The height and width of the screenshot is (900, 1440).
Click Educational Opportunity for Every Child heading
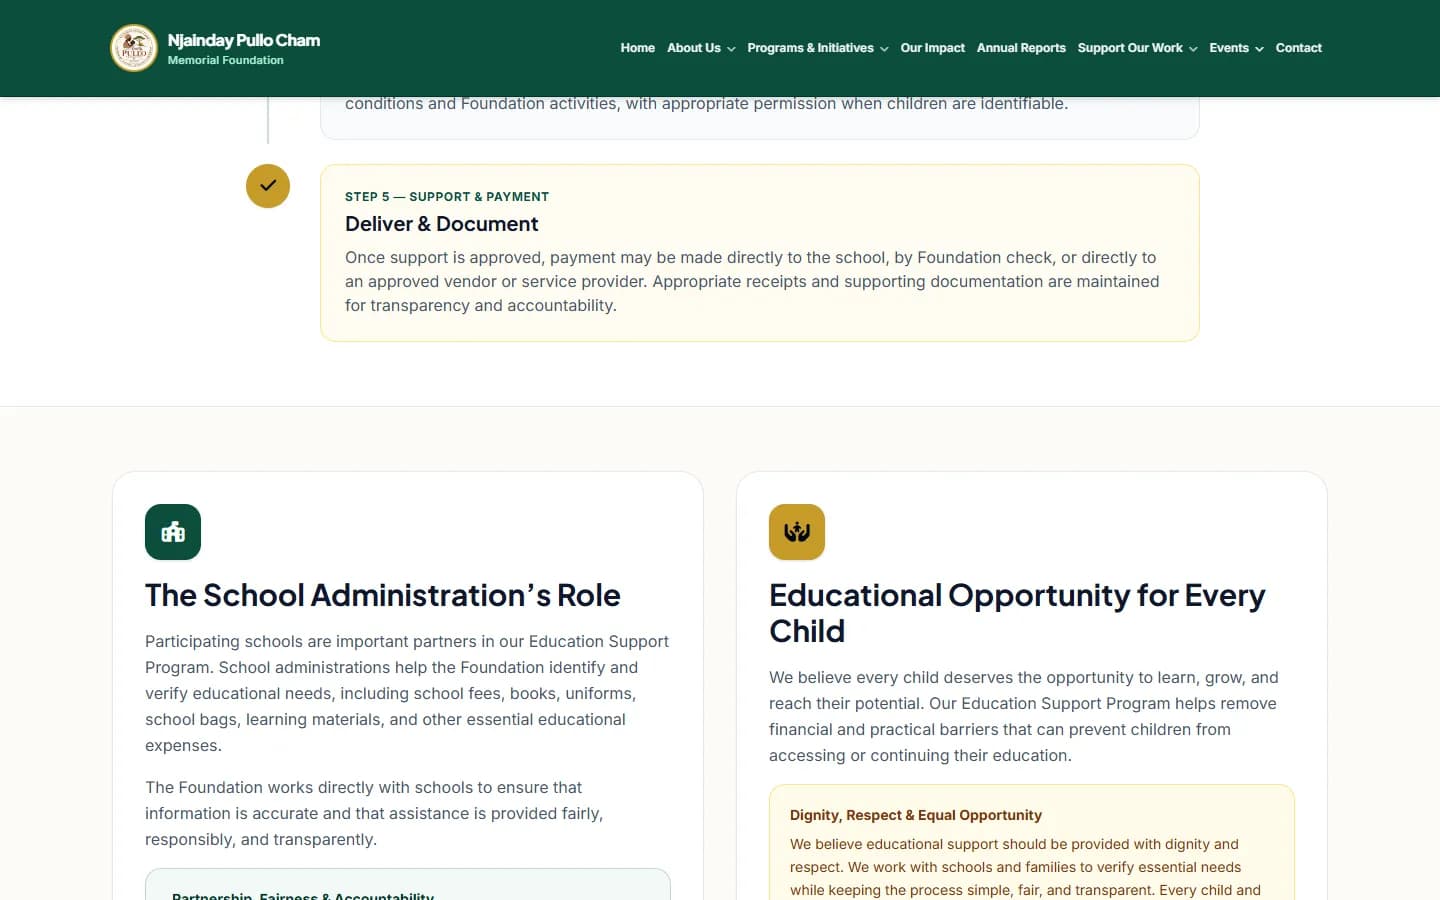1017,613
